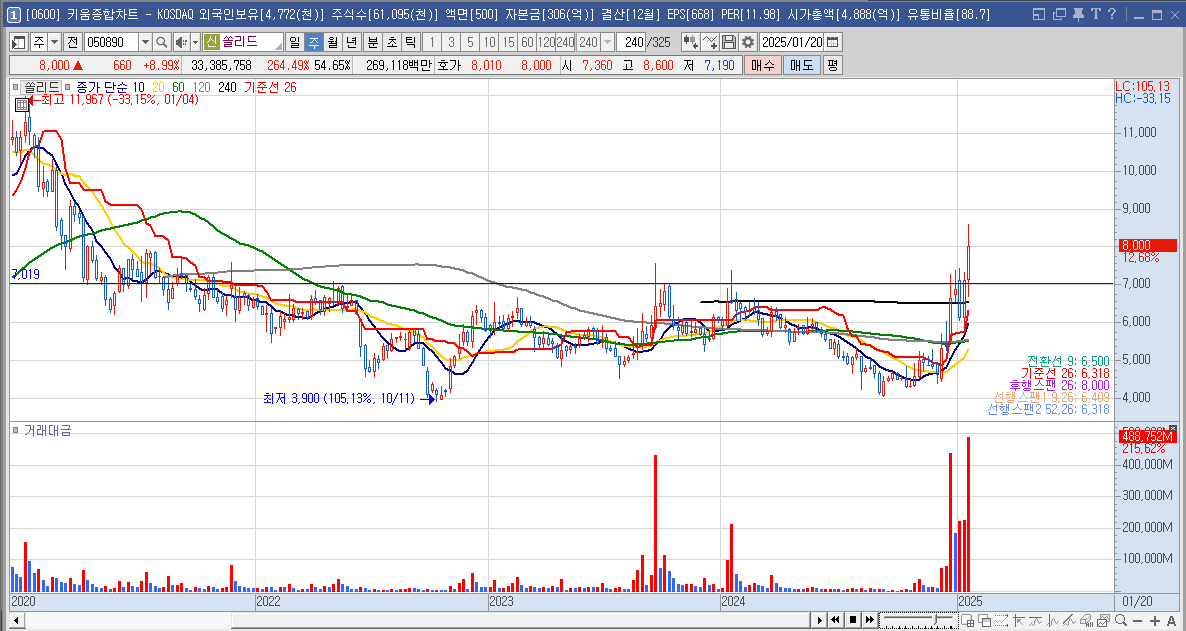Click the stock name 쏠리드 field
The image size is (1186, 631).
pos(251,42)
